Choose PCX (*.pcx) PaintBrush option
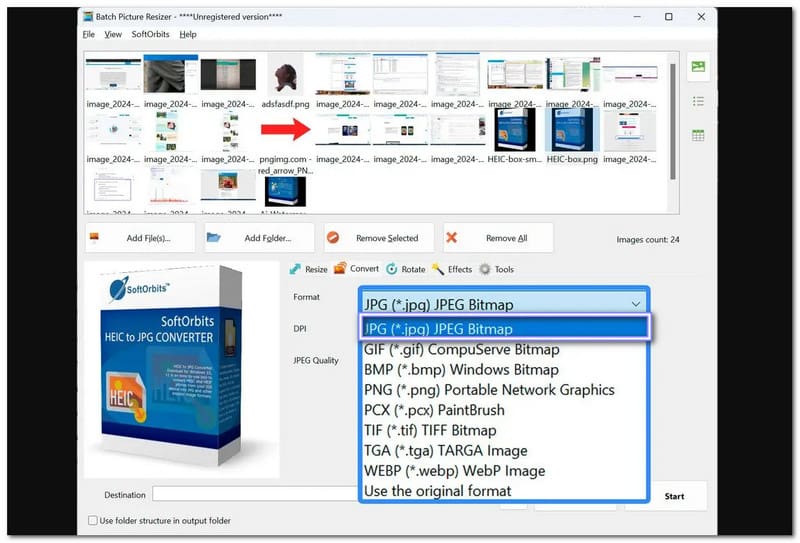 [x=504, y=410]
